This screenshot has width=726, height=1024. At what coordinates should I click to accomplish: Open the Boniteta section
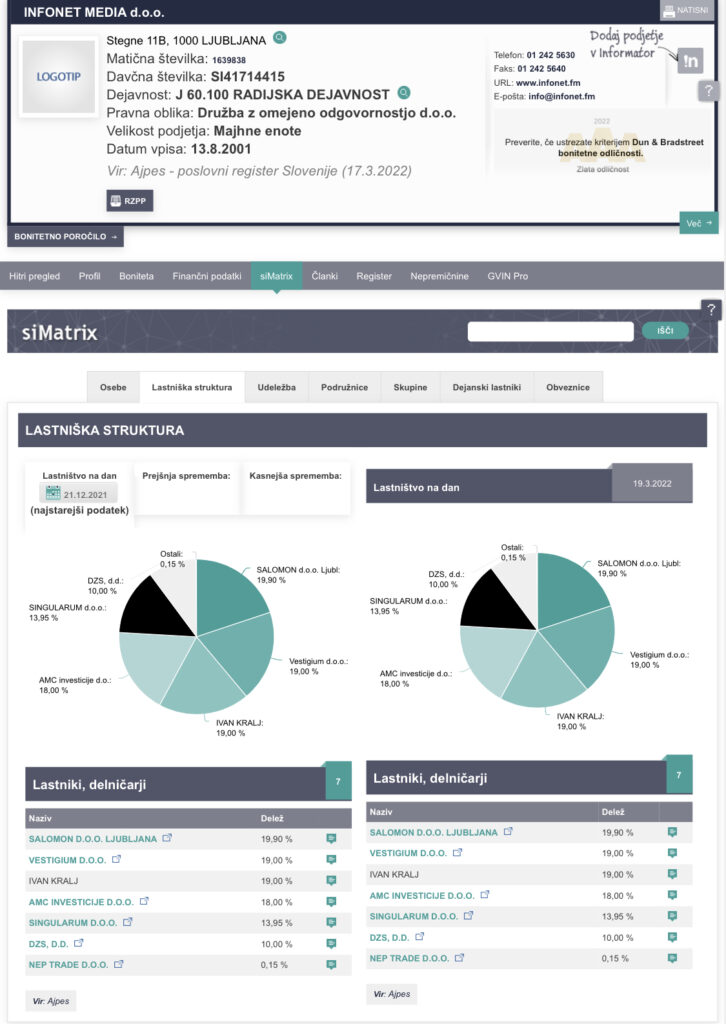[x=136, y=276]
